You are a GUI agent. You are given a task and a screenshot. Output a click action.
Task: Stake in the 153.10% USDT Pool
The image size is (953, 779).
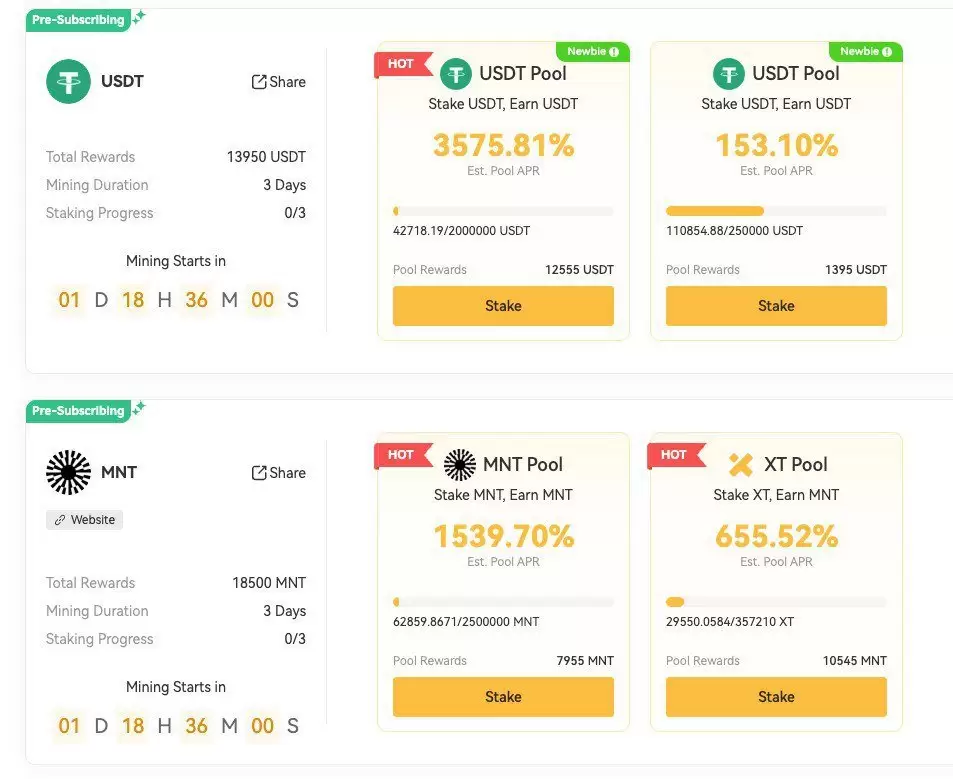(776, 306)
